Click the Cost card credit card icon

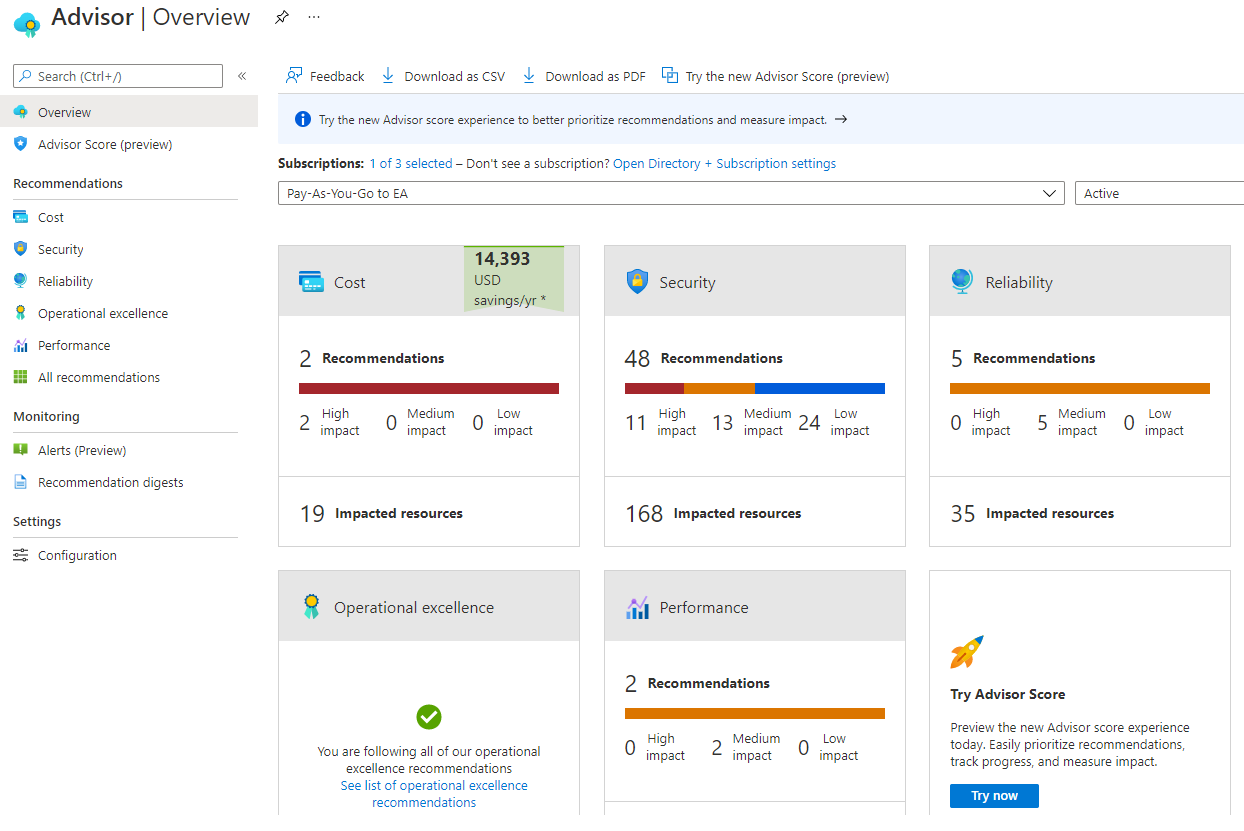pyautogui.click(x=312, y=282)
